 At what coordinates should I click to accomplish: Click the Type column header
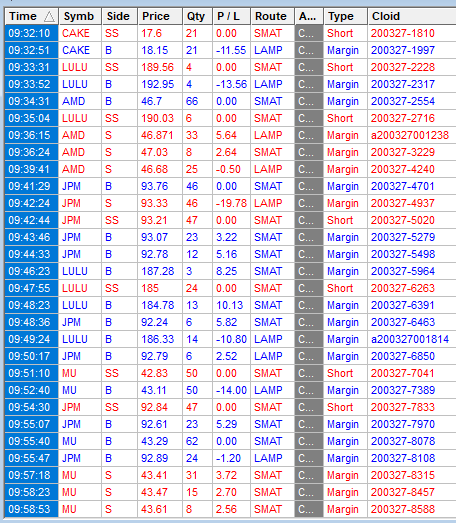tap(345, 16)
